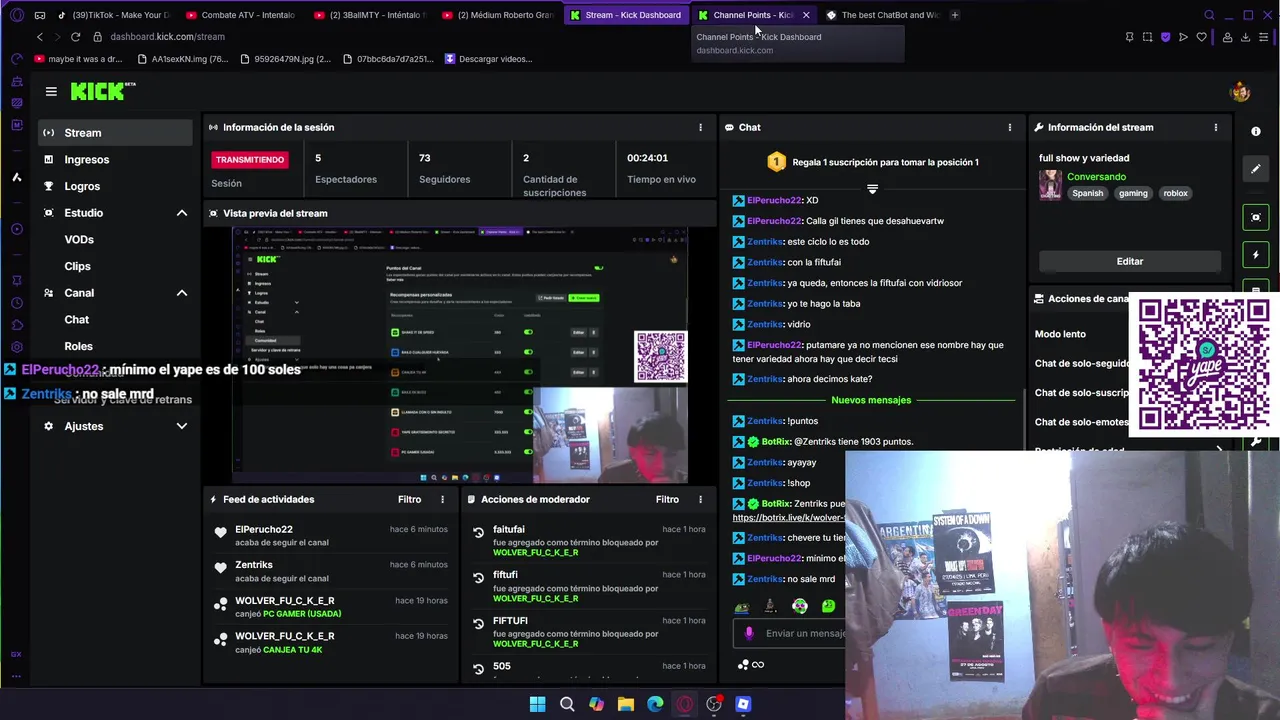Collapse the Canal sidebar section
1280x720 pixels.
[x=182, y=293]
